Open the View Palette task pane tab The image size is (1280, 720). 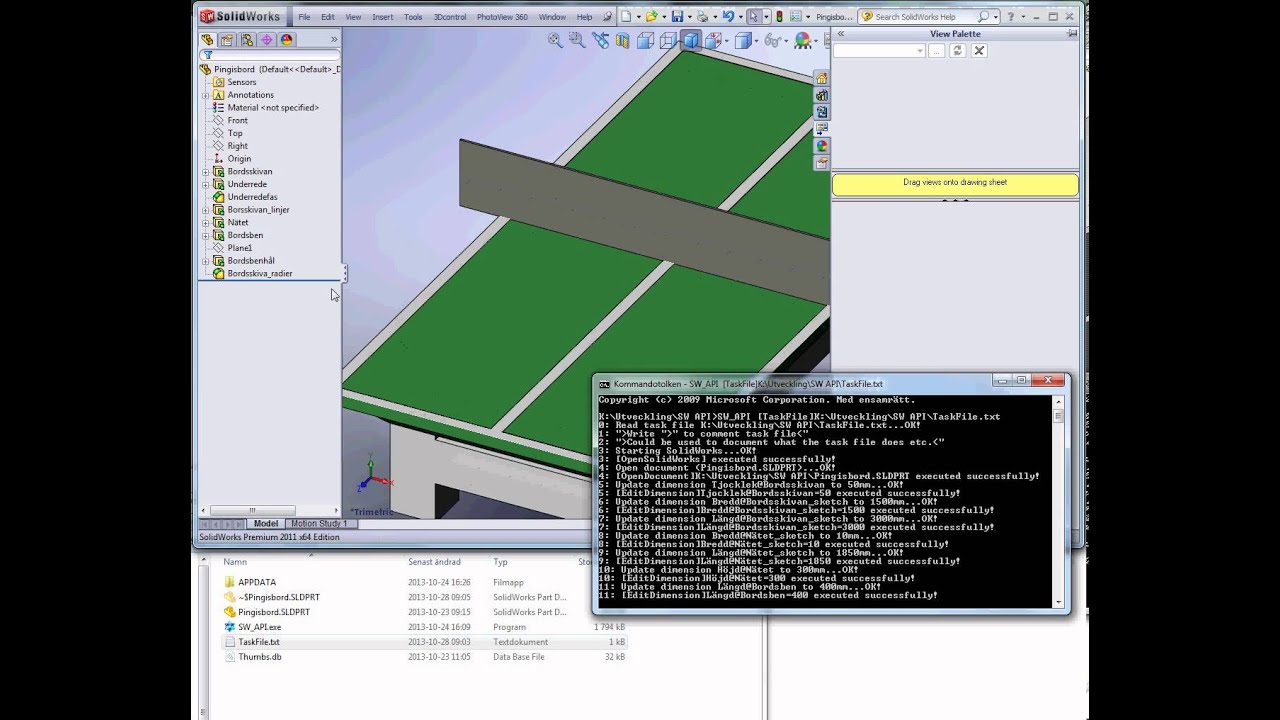point(822,129)
